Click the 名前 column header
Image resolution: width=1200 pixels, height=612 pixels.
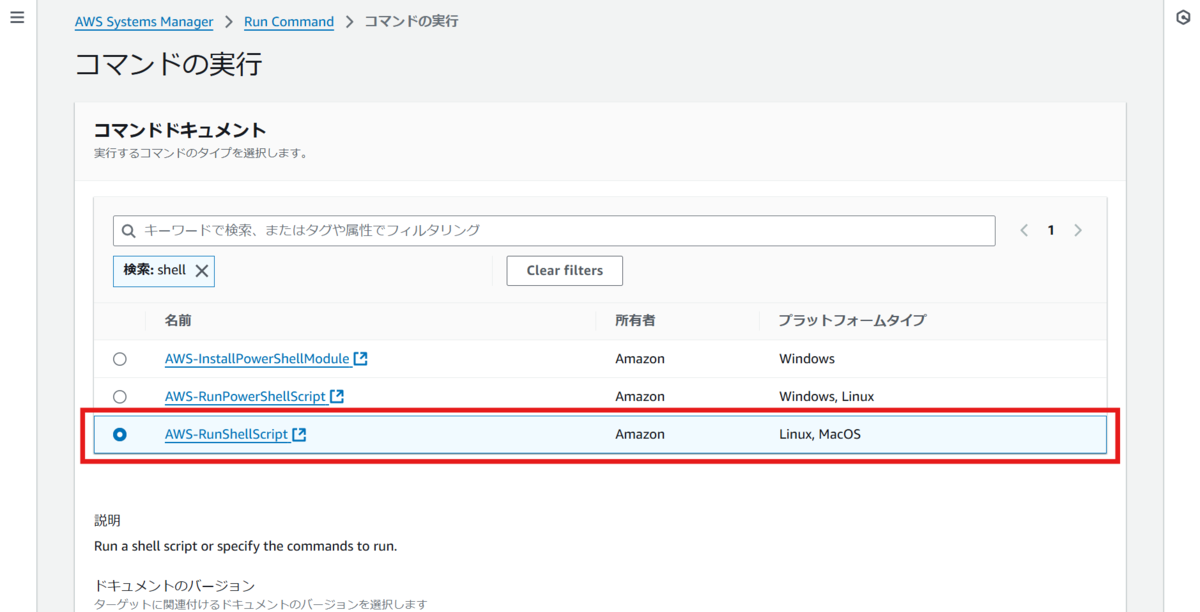[x=178, y=320]
